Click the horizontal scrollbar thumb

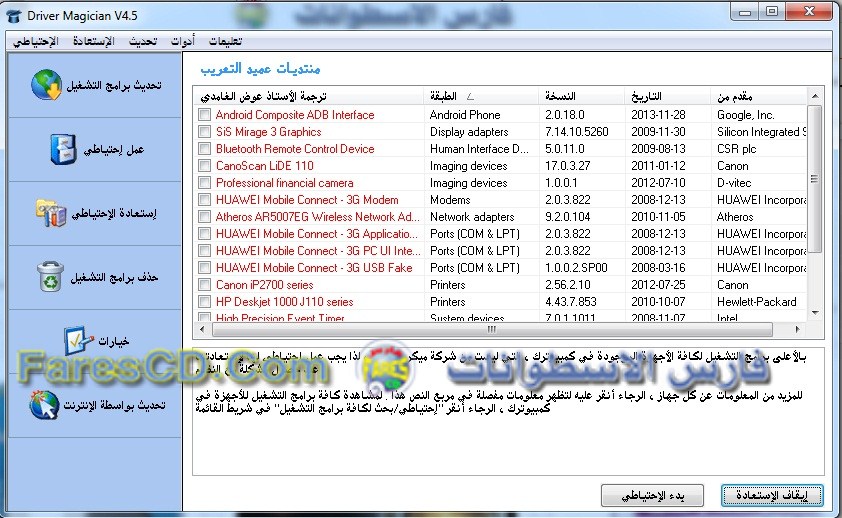tap(492, 330)
